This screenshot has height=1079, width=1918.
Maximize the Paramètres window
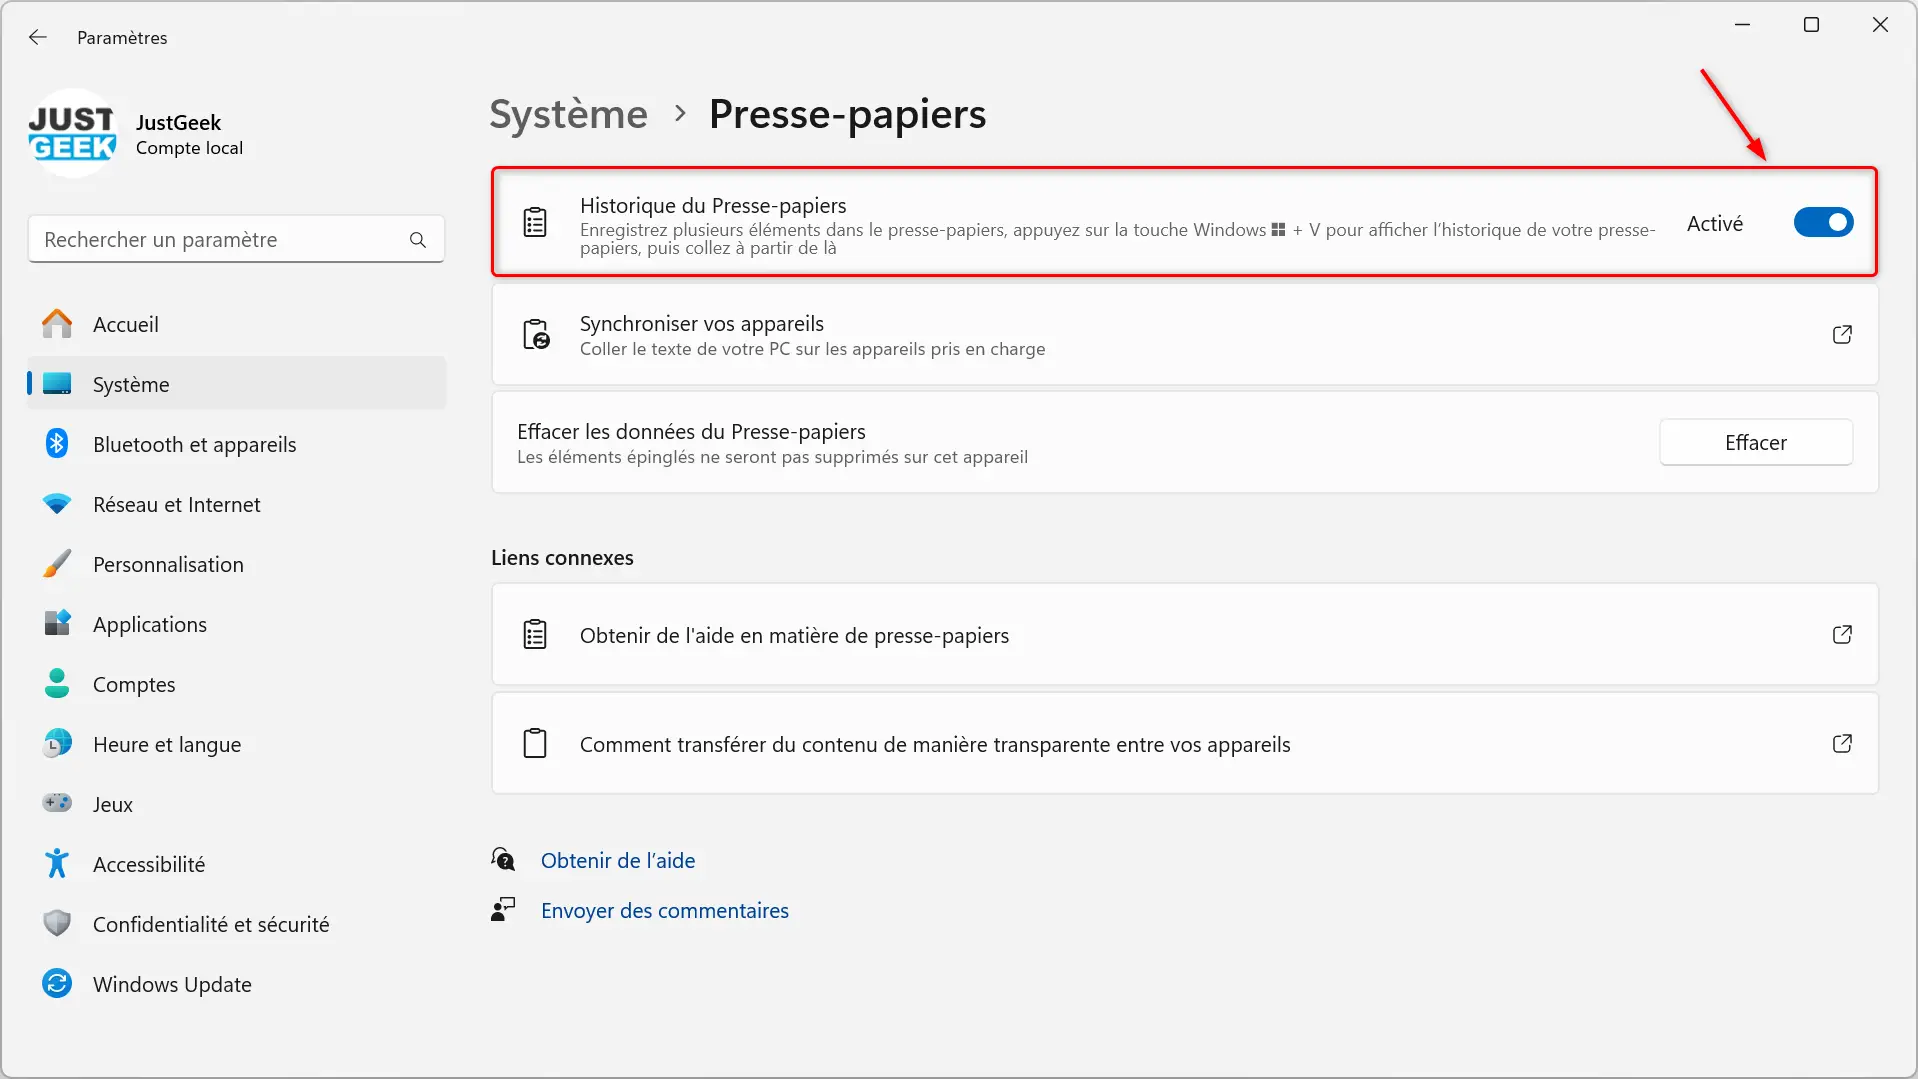click(1811, 25)
